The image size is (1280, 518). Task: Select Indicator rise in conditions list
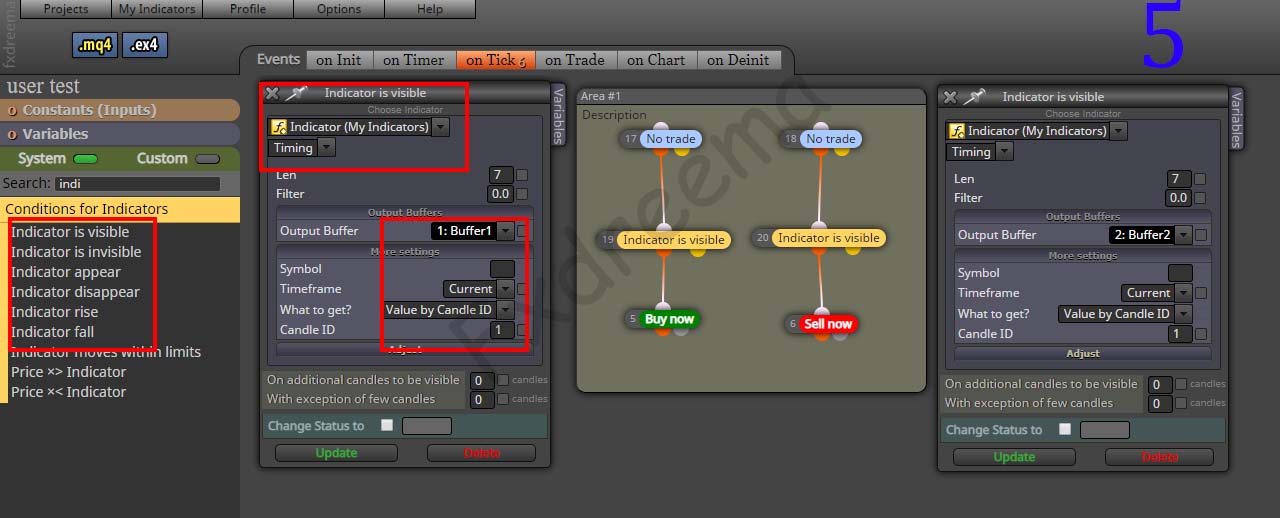[55, 312]
